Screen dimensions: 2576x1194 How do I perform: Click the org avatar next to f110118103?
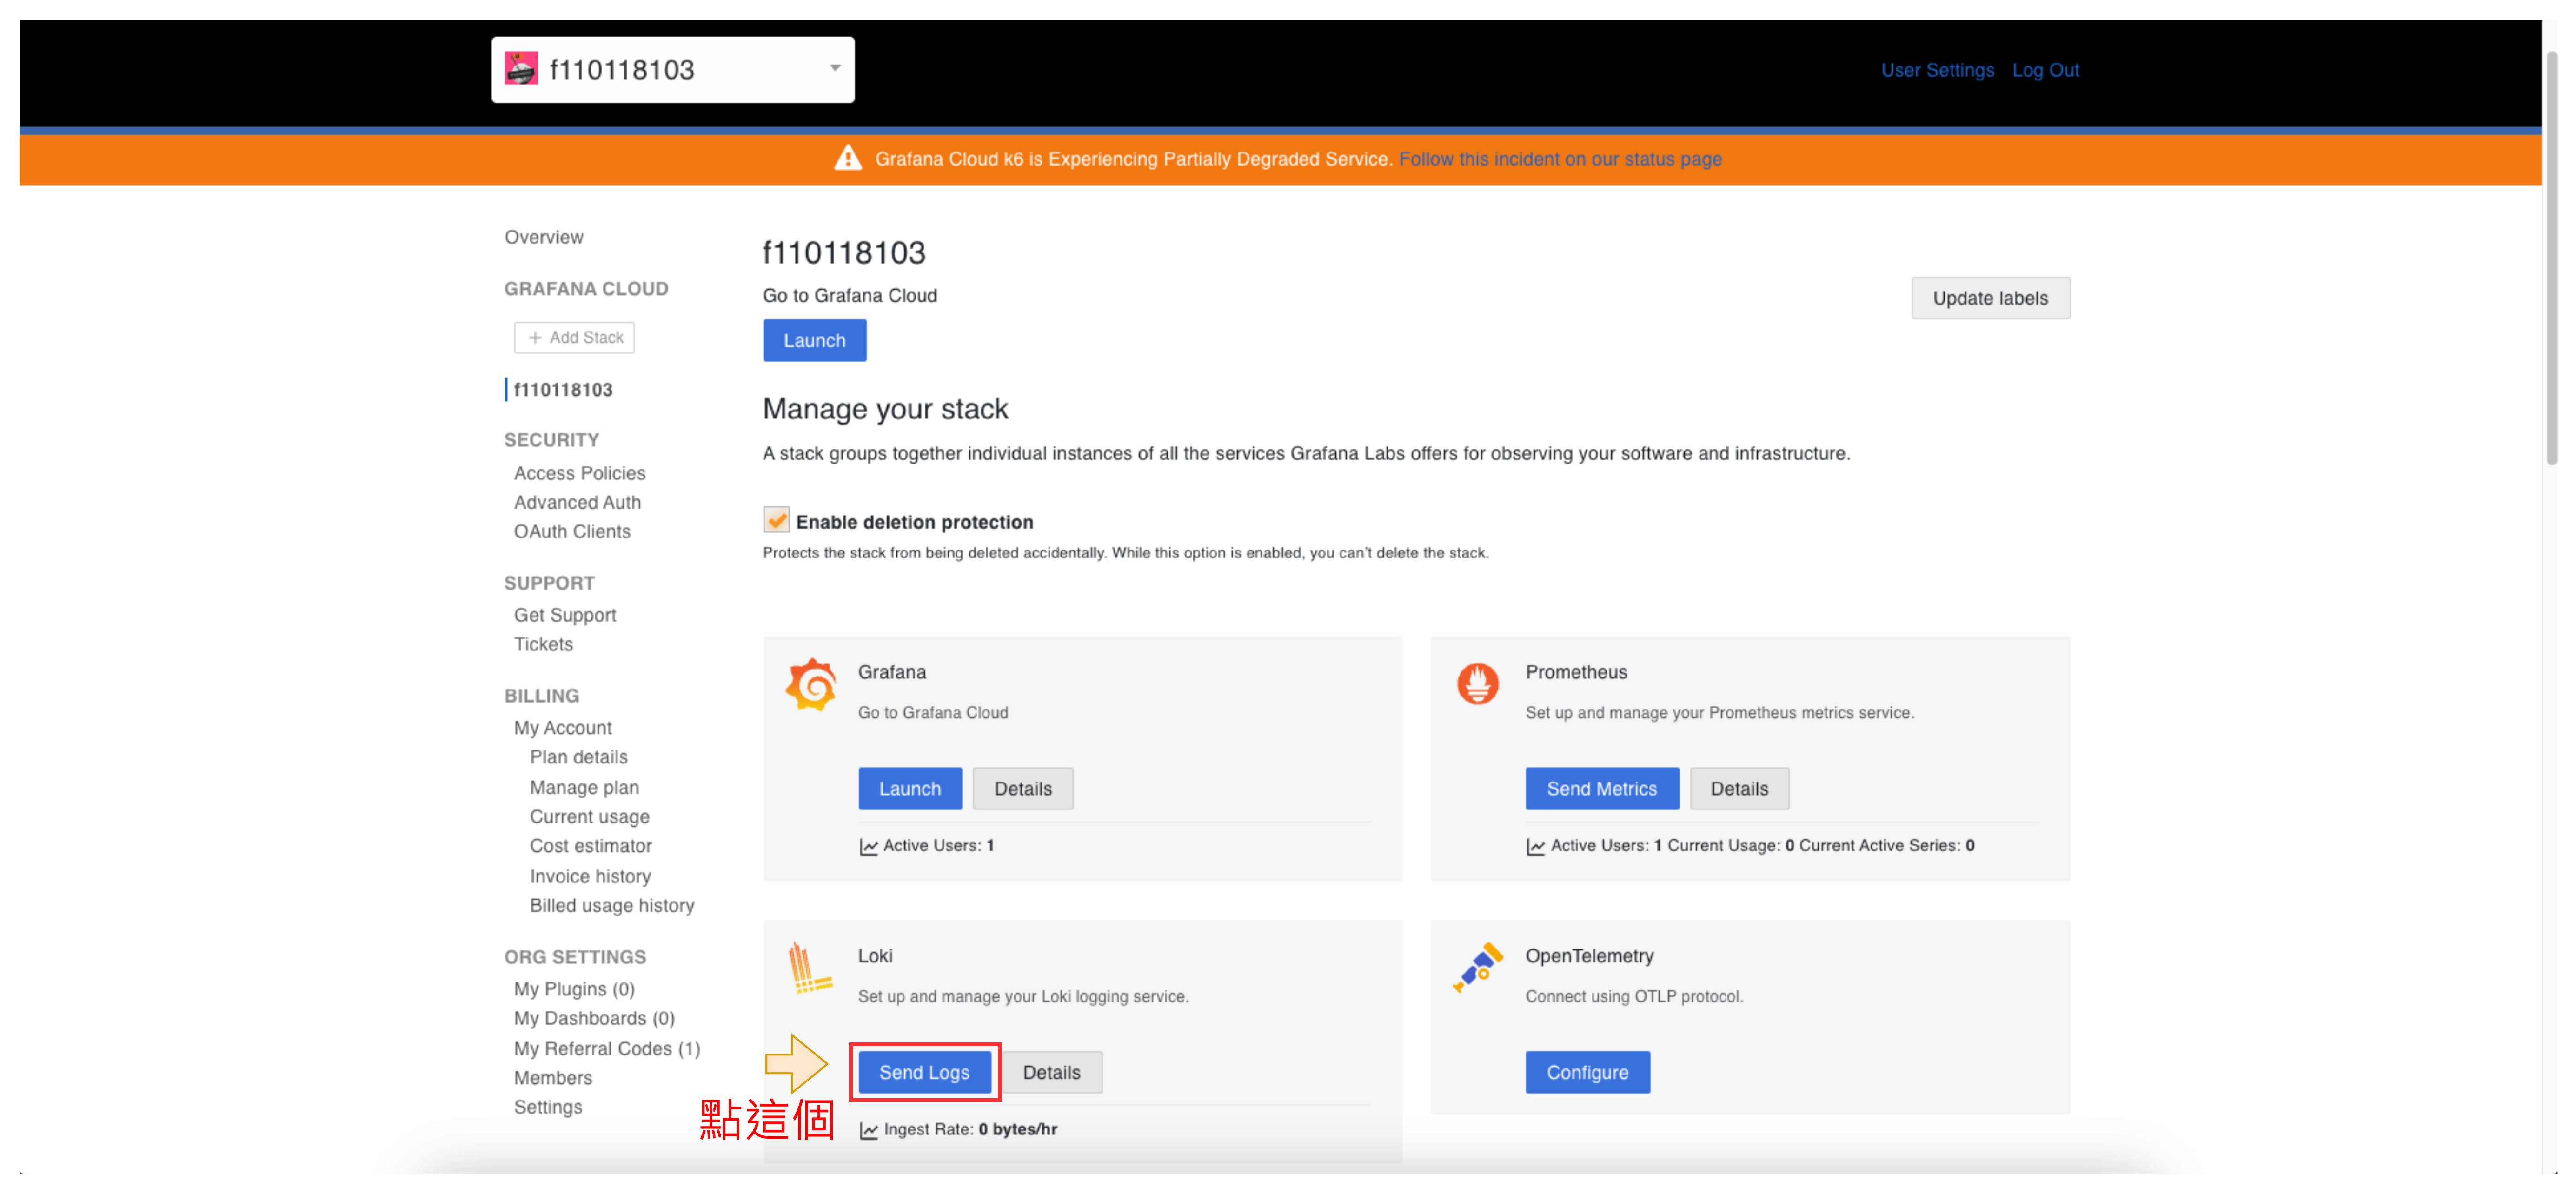[x=521, y=69]
